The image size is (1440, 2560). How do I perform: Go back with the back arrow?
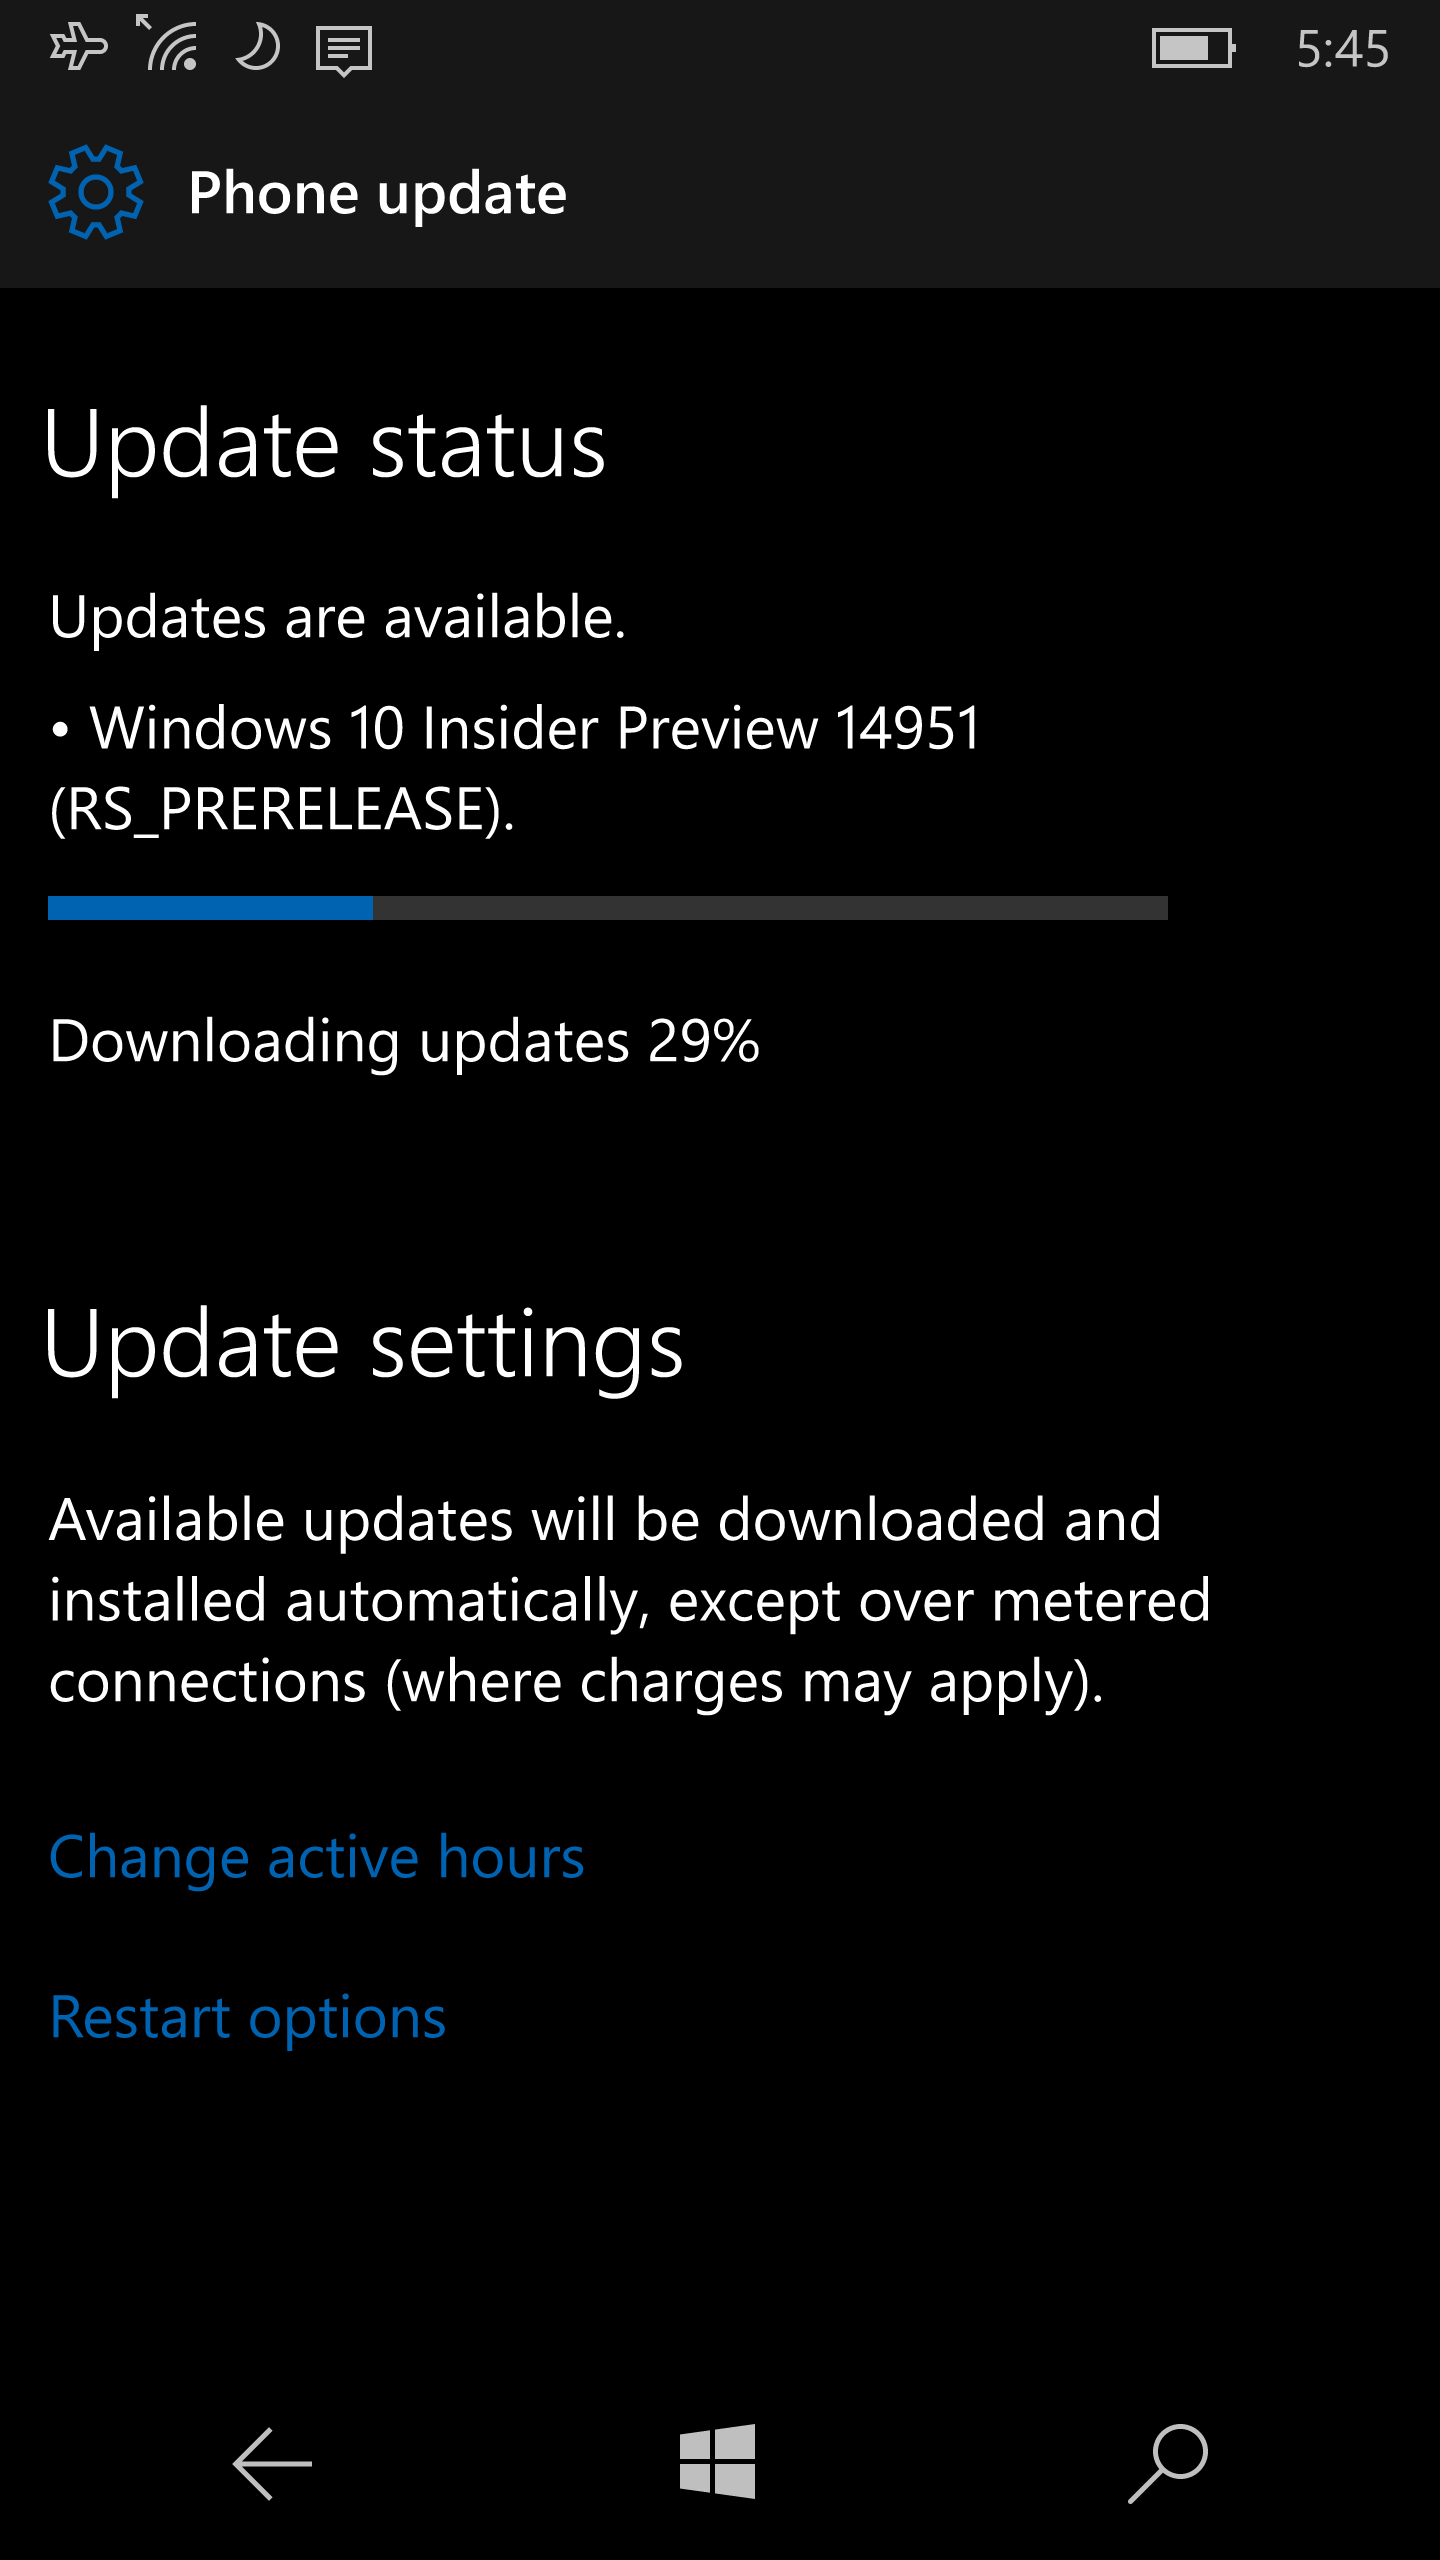pos(272,2464)
